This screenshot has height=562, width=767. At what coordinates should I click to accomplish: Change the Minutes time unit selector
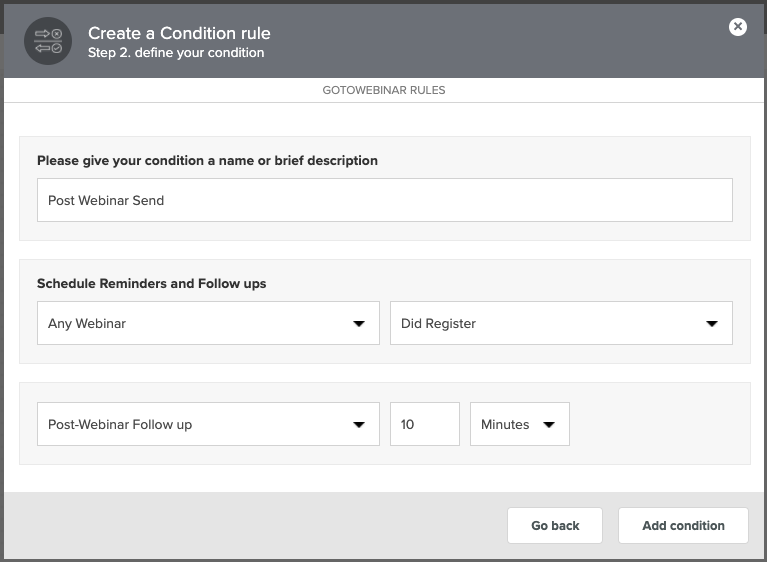point(519,424)
